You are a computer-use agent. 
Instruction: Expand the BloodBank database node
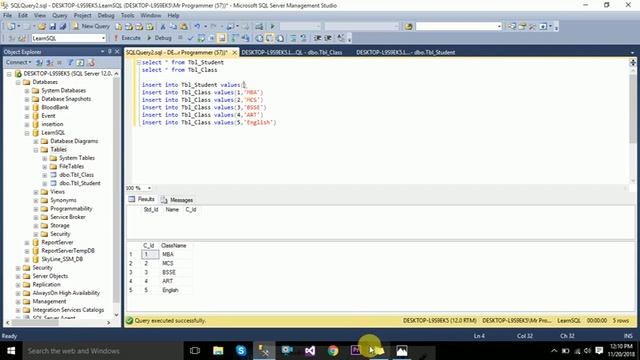[27, 108]
